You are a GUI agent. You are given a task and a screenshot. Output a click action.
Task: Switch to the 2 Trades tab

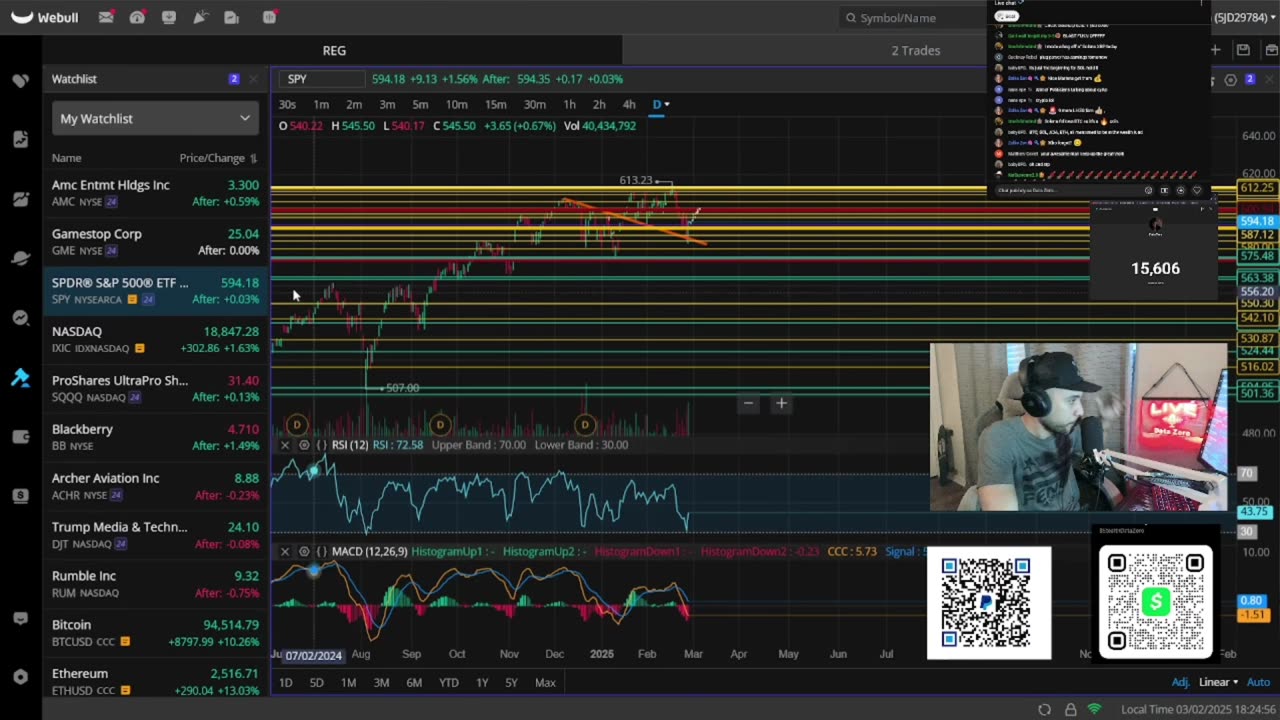(916, 50)
